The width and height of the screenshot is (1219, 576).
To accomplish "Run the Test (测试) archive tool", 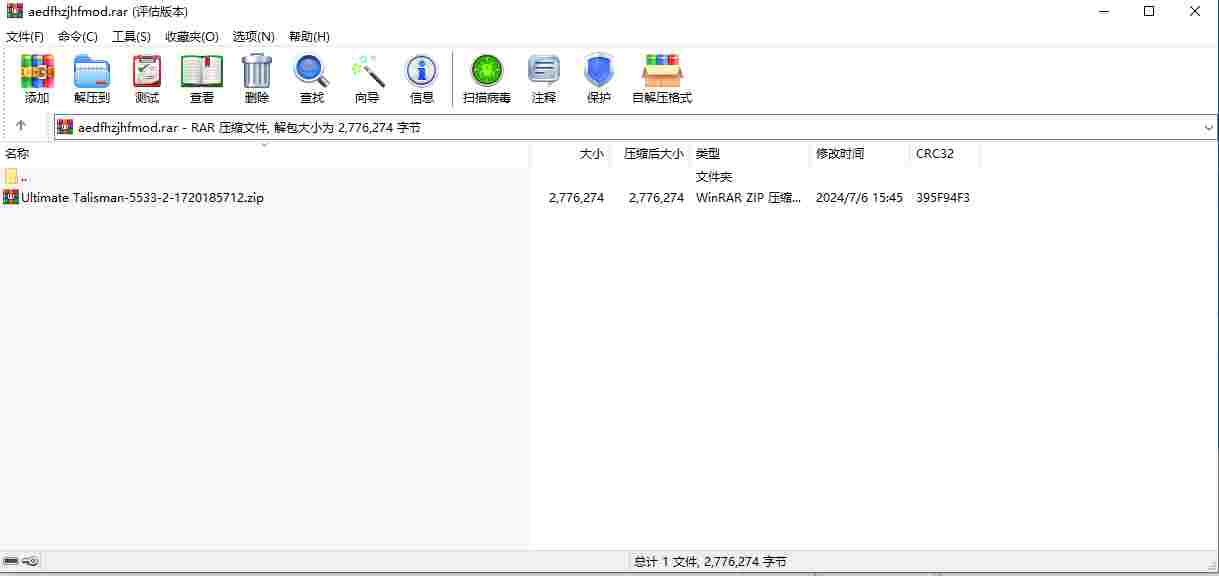I will click(x=147, y=79).
